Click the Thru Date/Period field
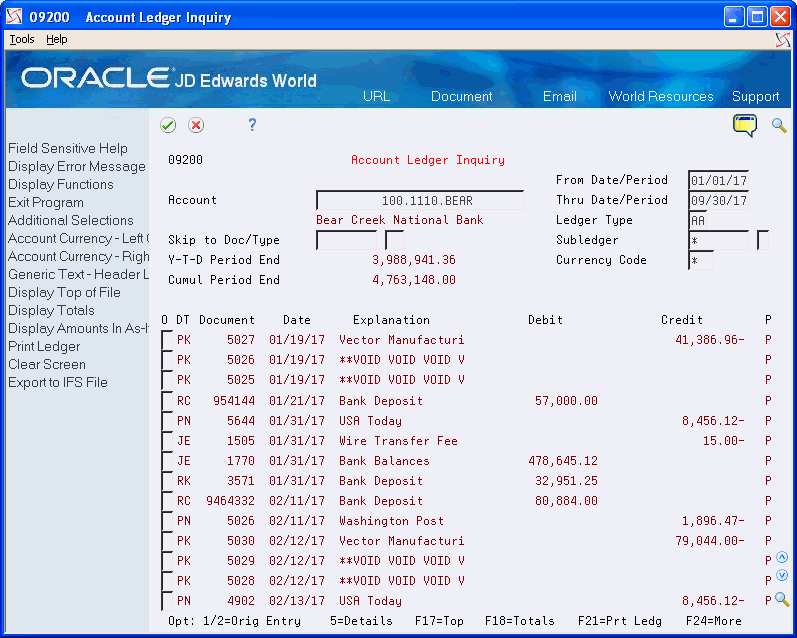 tap(718, 200)
